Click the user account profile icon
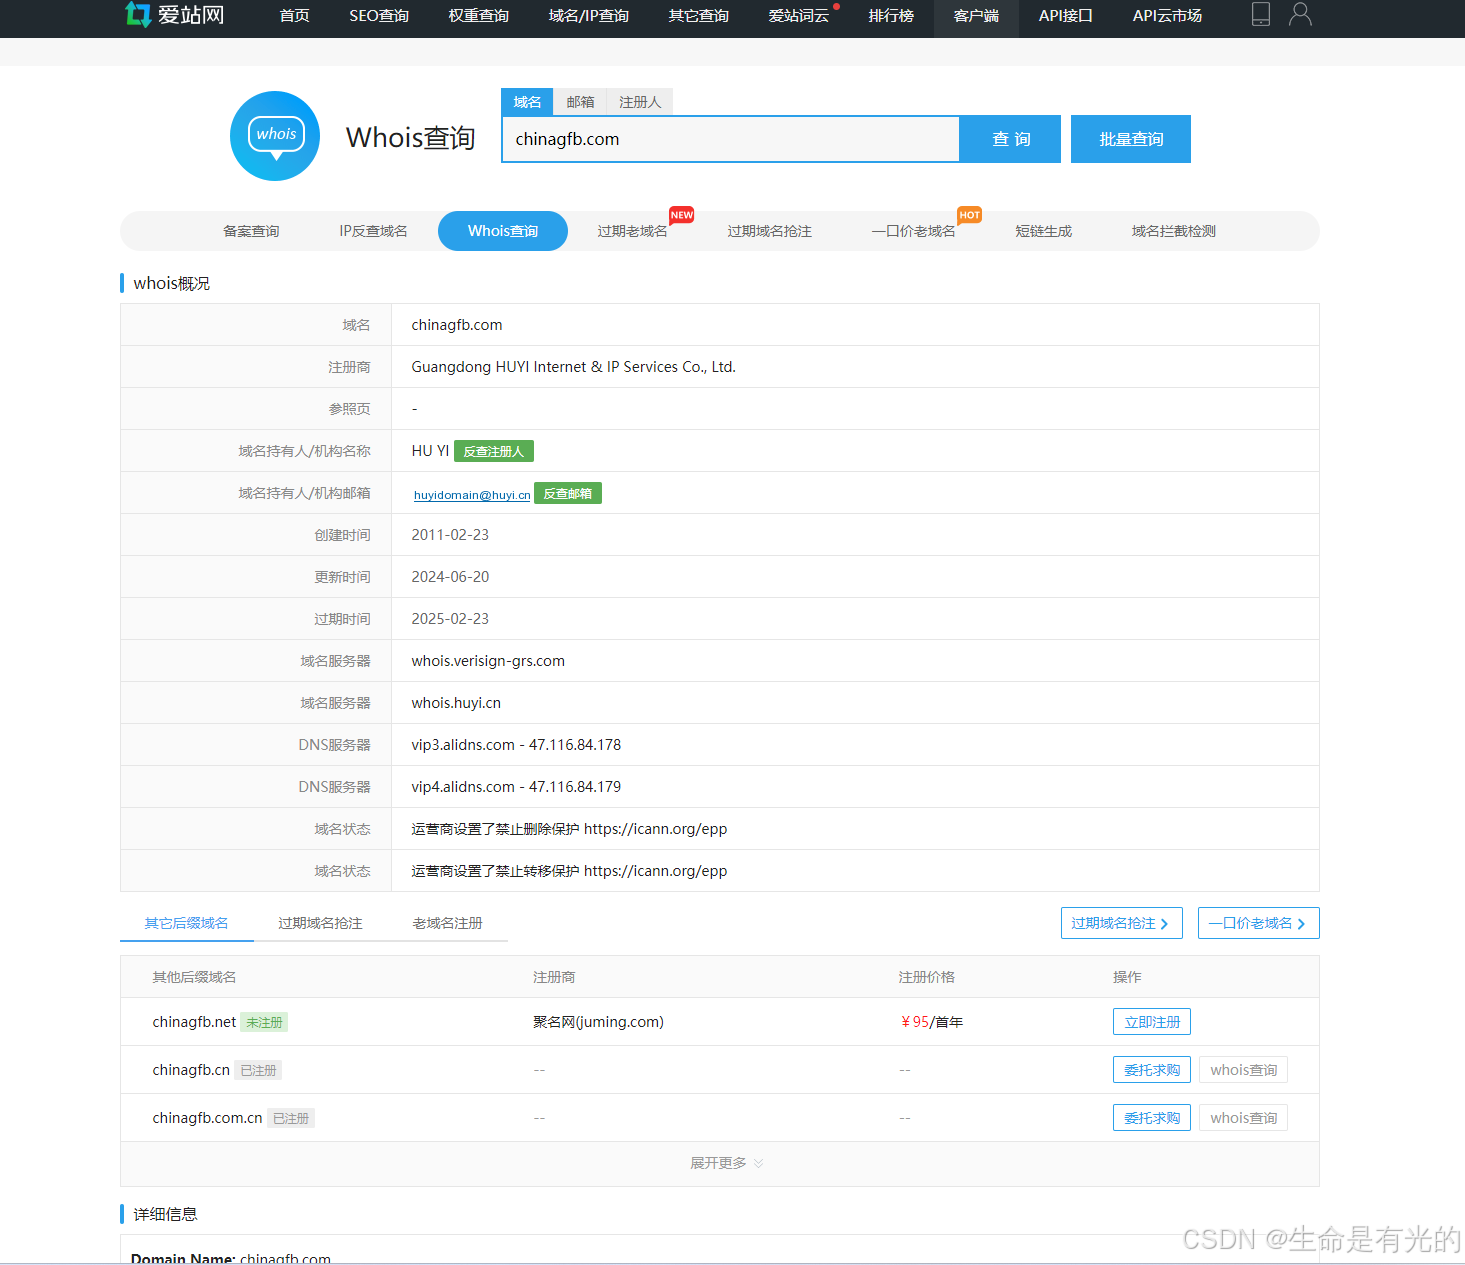This screenshot has width=1465, height=1265. [1300, 14]
